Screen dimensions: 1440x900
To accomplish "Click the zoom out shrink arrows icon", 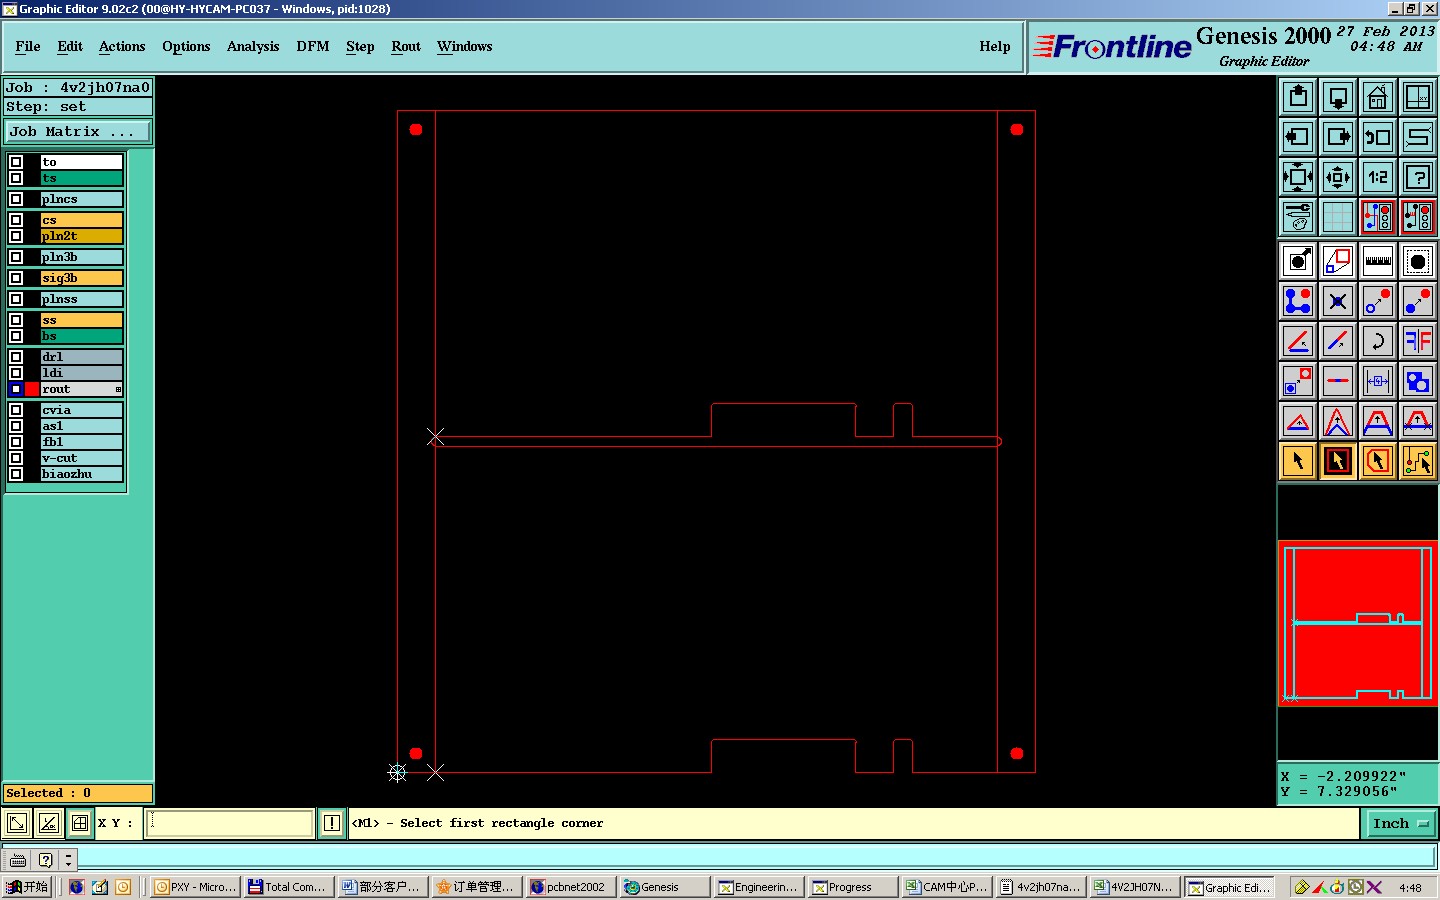I will 1338,177.
